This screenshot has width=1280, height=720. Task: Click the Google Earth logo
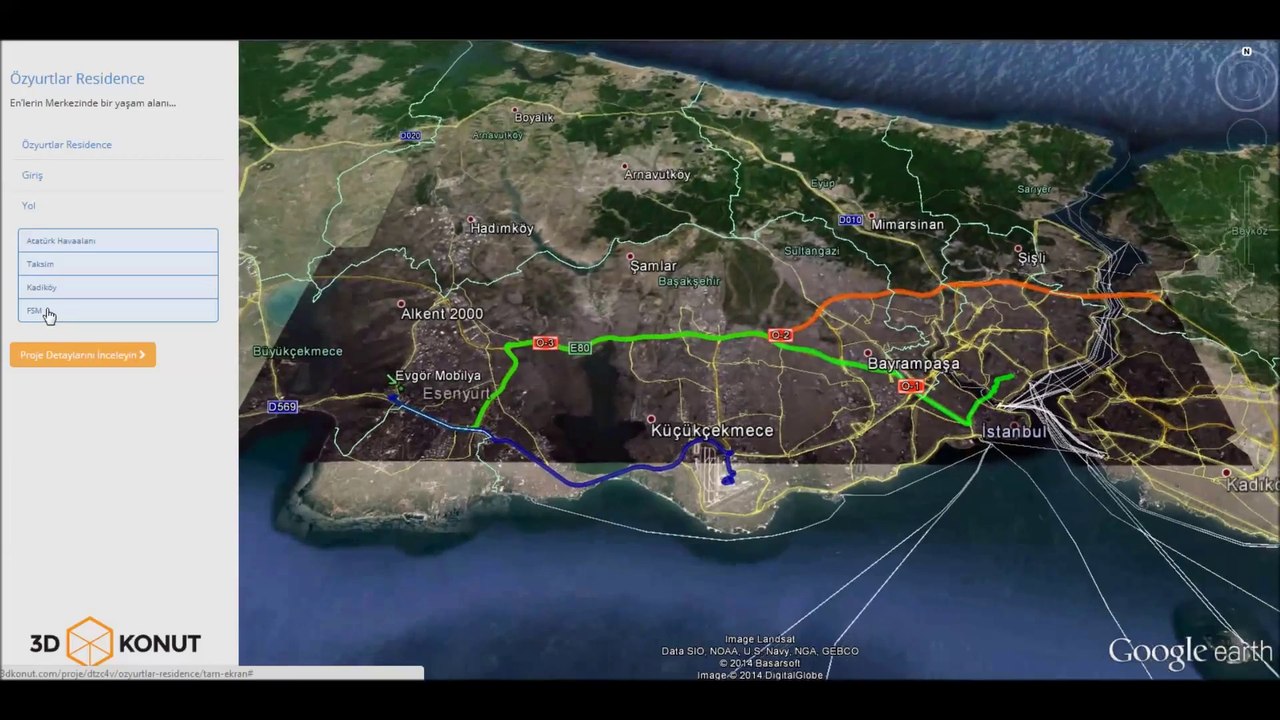[x=1190, y=652]
